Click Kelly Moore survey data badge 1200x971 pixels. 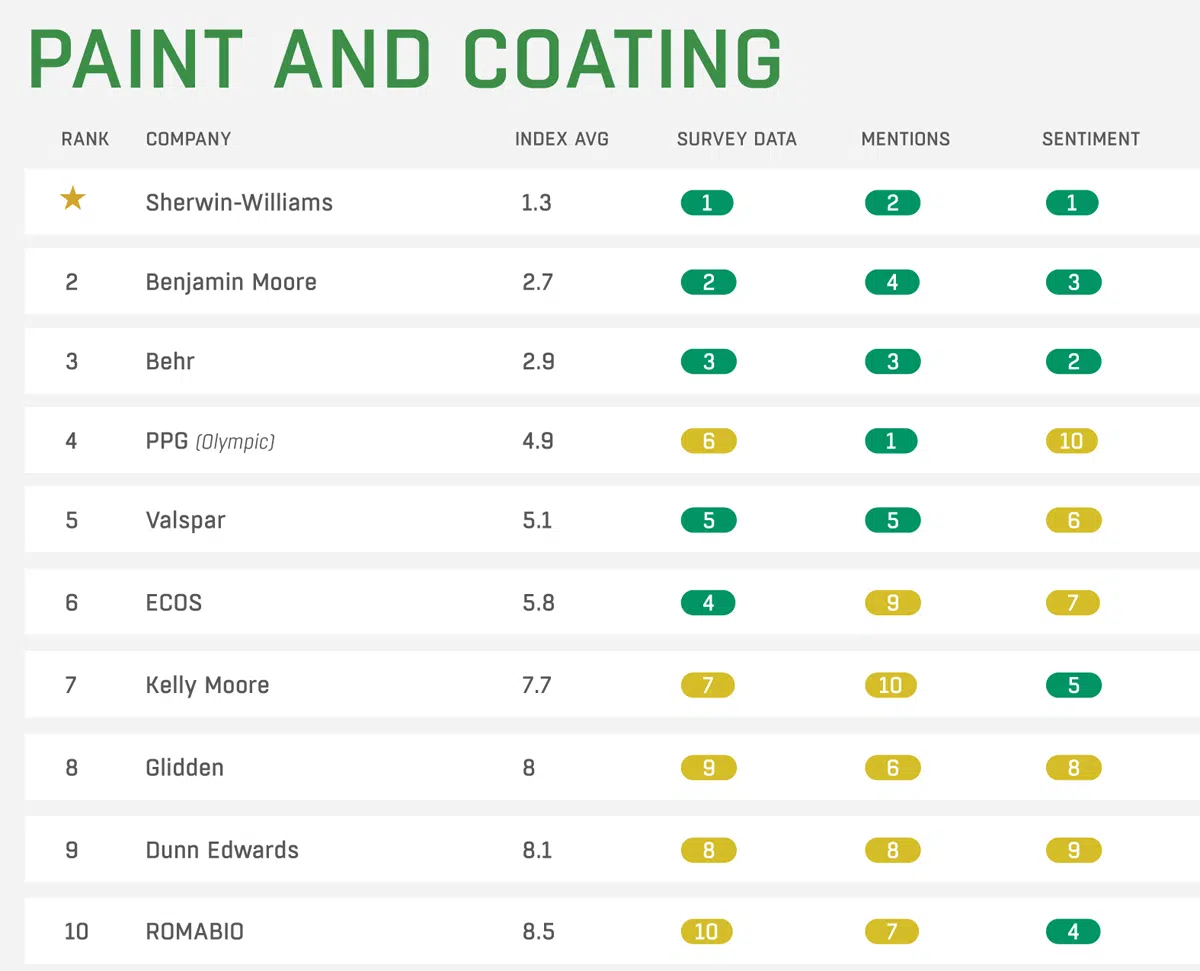coord(707,685)
